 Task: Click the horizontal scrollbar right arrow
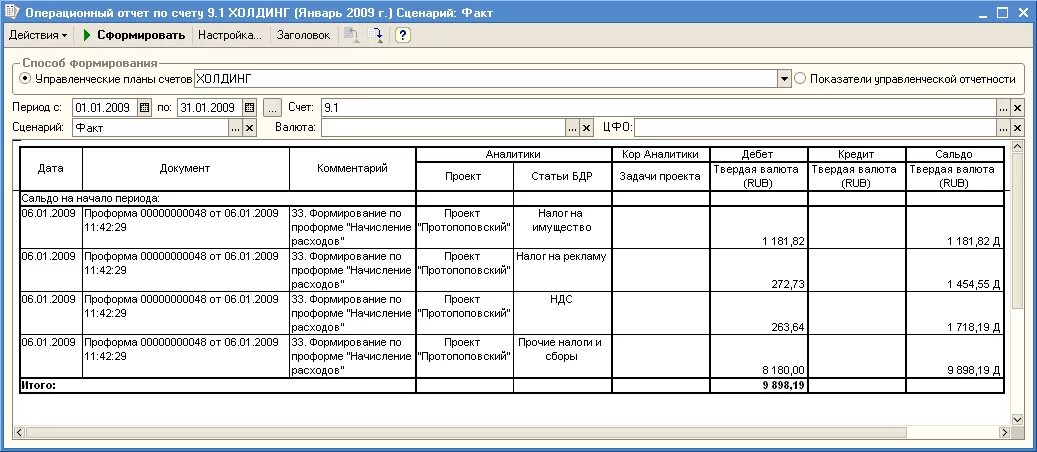click(1004, 432)
